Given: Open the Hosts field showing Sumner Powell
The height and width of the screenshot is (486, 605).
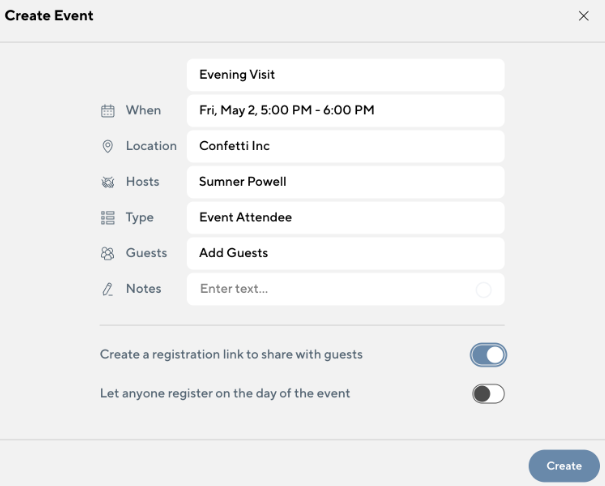Looking at the screenshot, I should 345,182.
